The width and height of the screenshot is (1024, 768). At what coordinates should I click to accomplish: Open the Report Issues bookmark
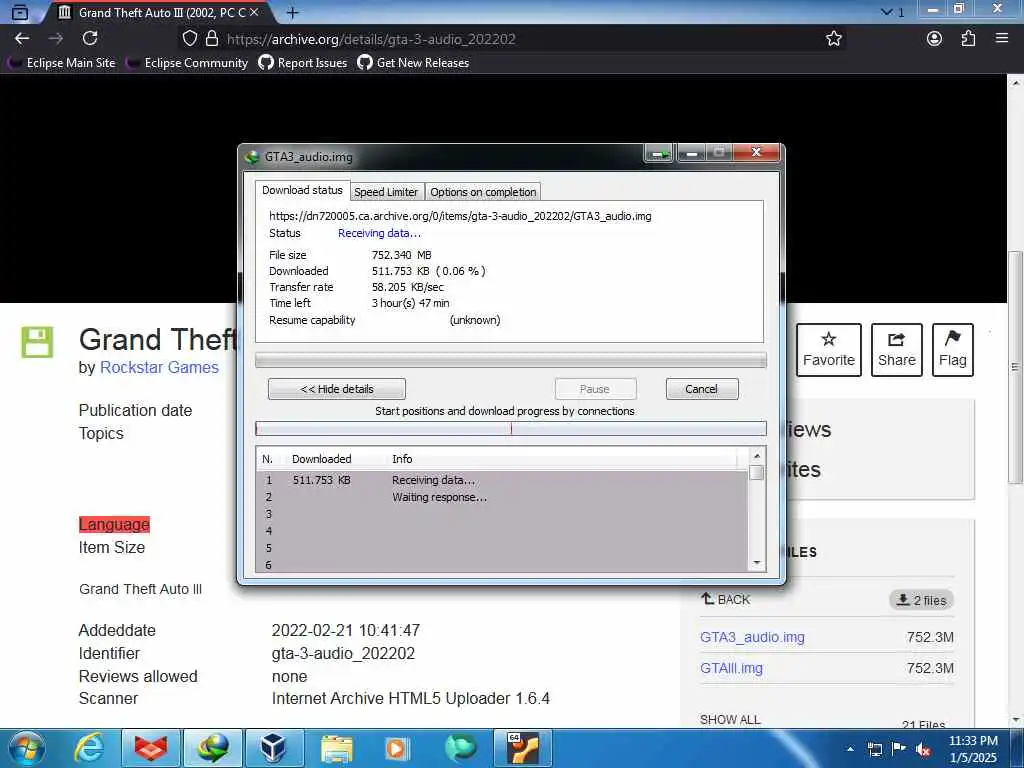302,63
